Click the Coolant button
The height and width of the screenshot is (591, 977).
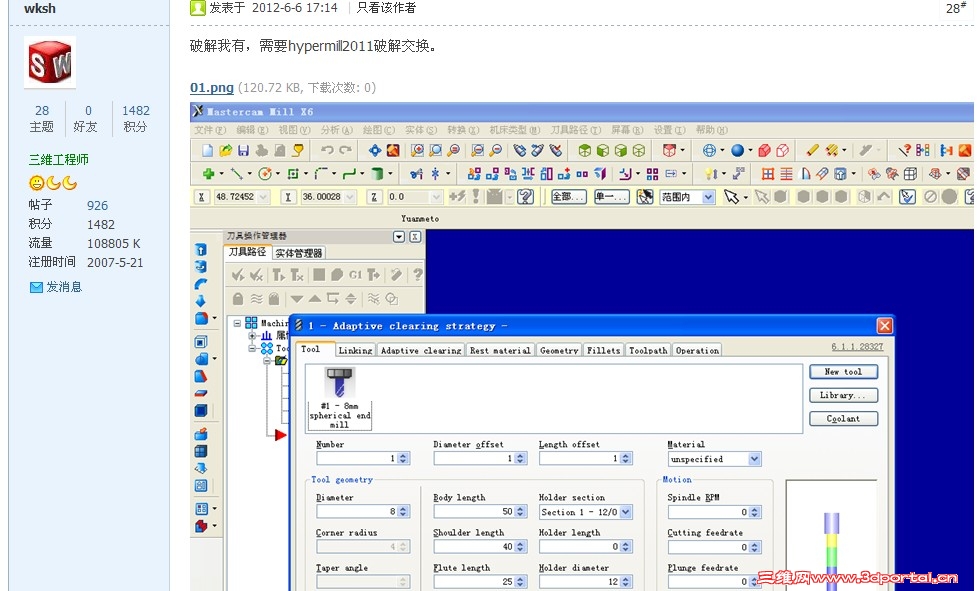click(844, 418)
